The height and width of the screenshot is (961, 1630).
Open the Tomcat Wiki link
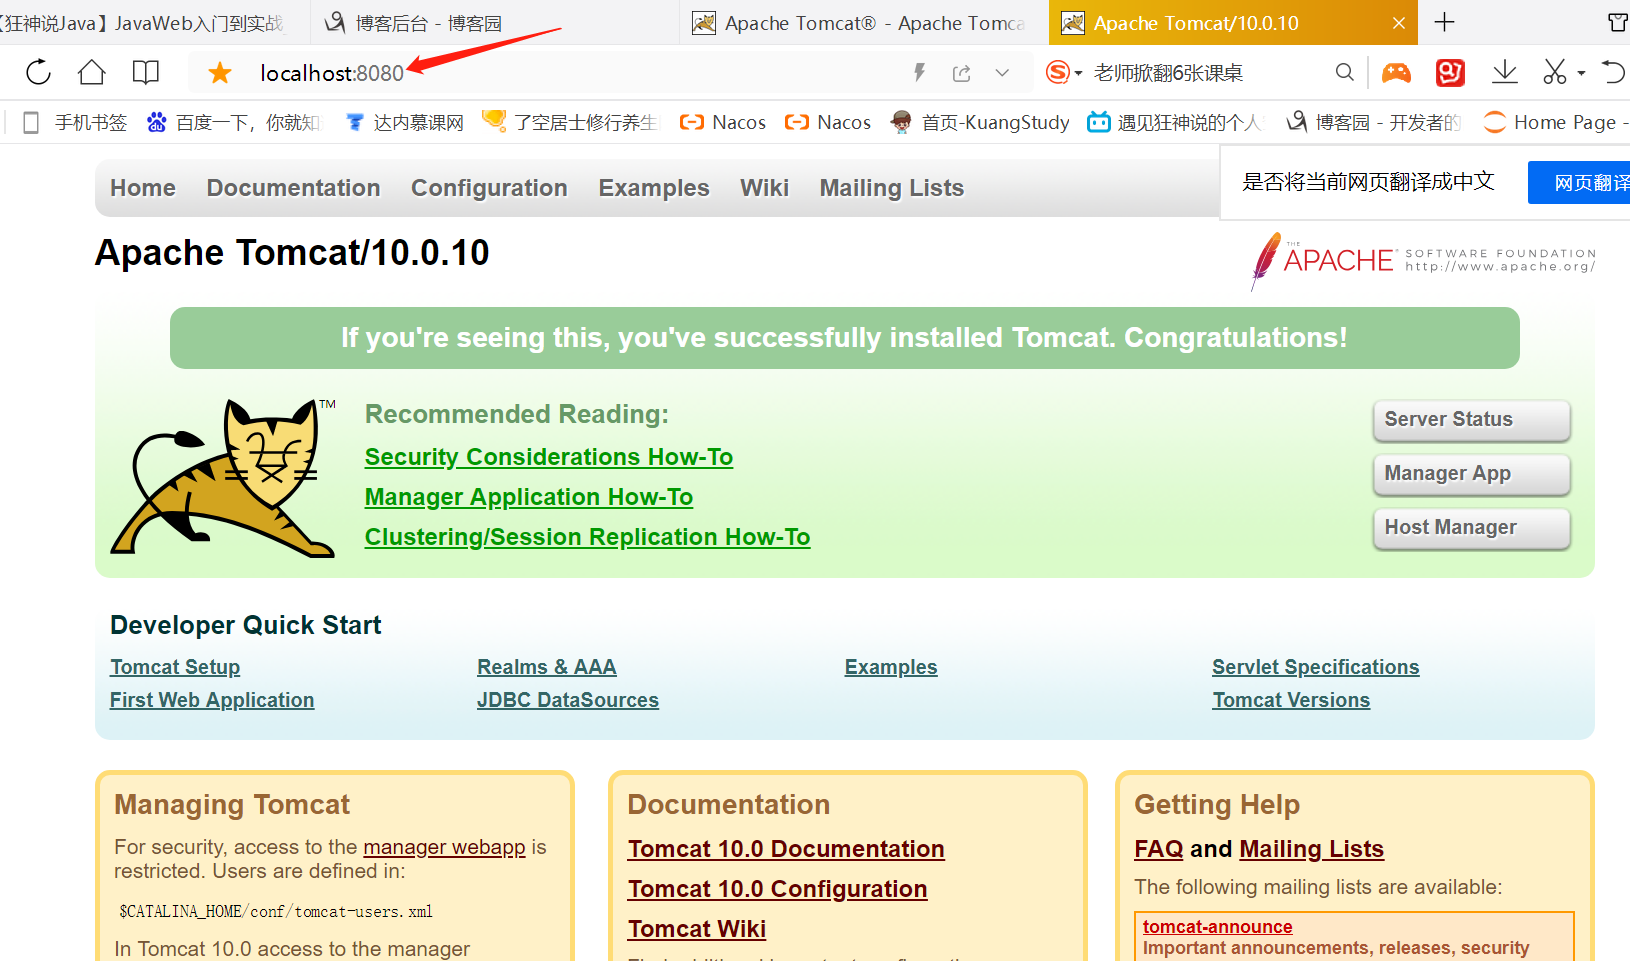[697, 929]
